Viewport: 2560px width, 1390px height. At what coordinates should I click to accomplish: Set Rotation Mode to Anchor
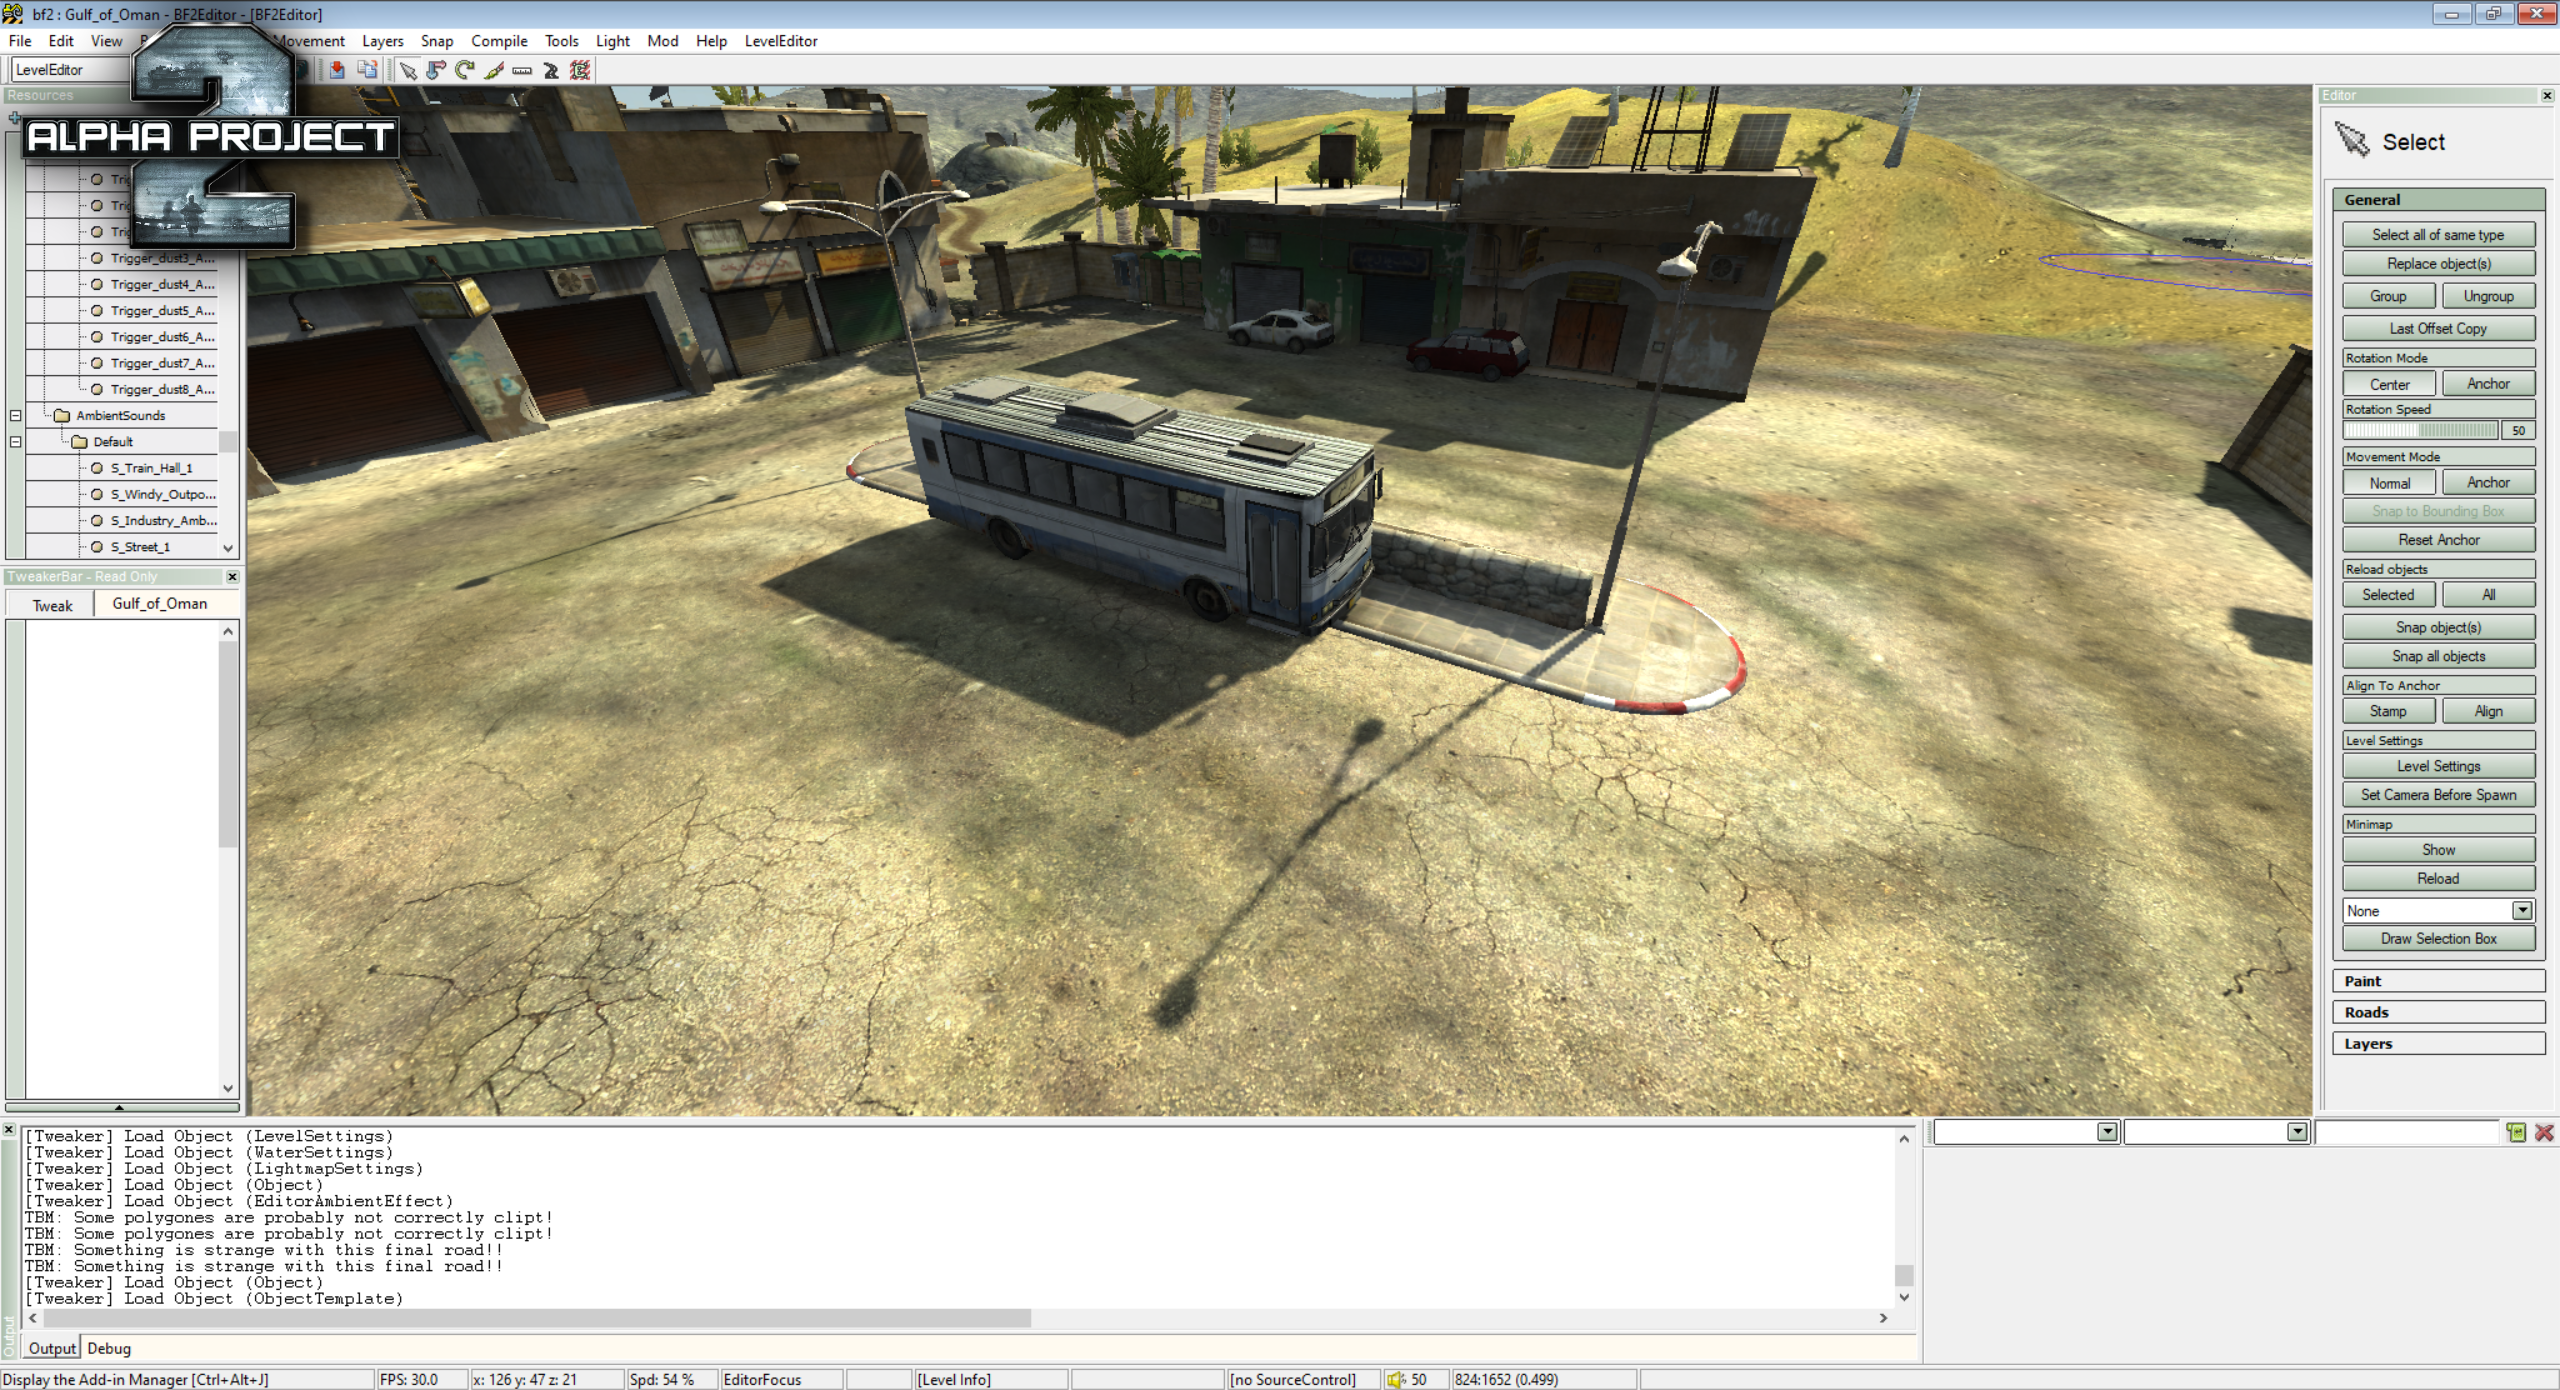pos(2488,384)
